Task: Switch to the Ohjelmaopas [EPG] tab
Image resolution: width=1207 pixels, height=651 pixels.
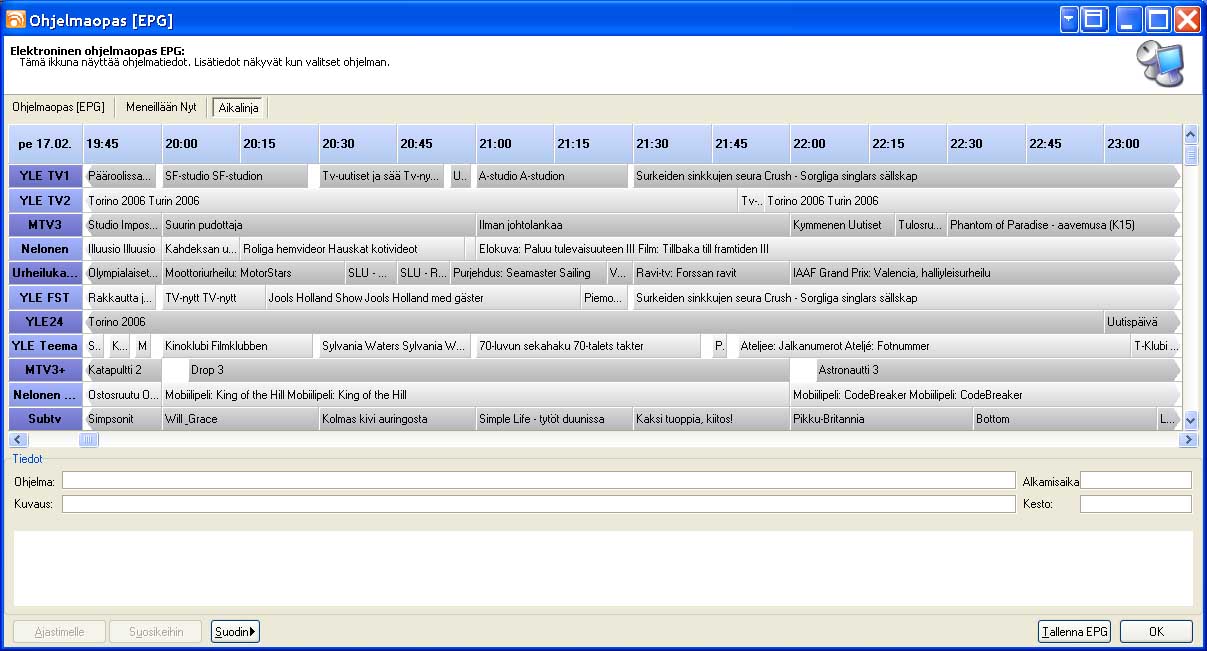Action: pyautogui.click(x=58, y=107)
